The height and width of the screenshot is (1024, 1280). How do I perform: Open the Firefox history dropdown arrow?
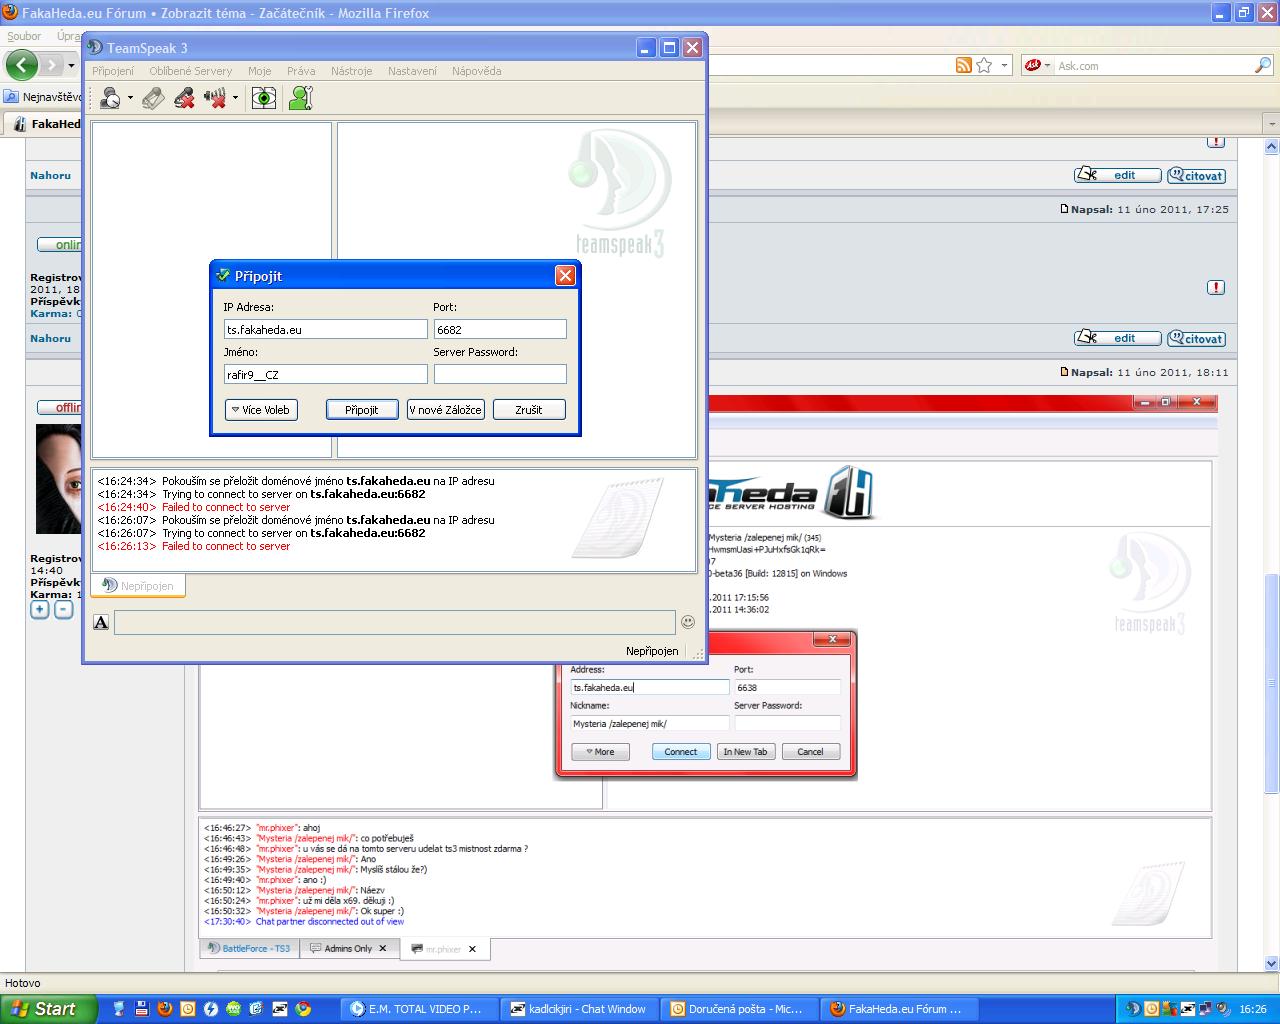(x=71, y=65)
